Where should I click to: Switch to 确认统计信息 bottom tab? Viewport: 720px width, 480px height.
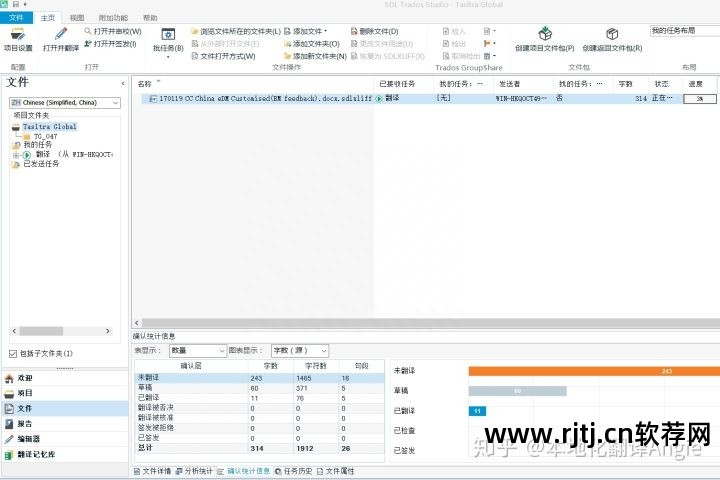click(x=244, y=471)
